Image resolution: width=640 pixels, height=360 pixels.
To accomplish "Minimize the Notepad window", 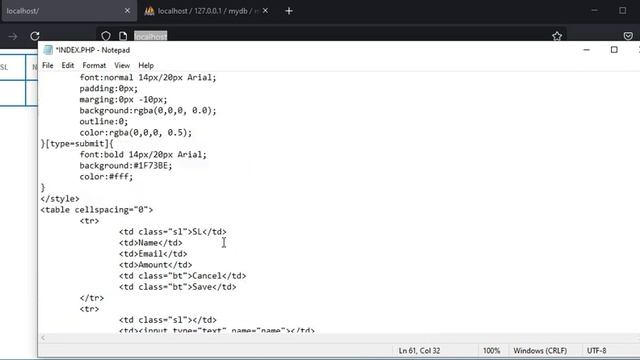I will 587,50.
